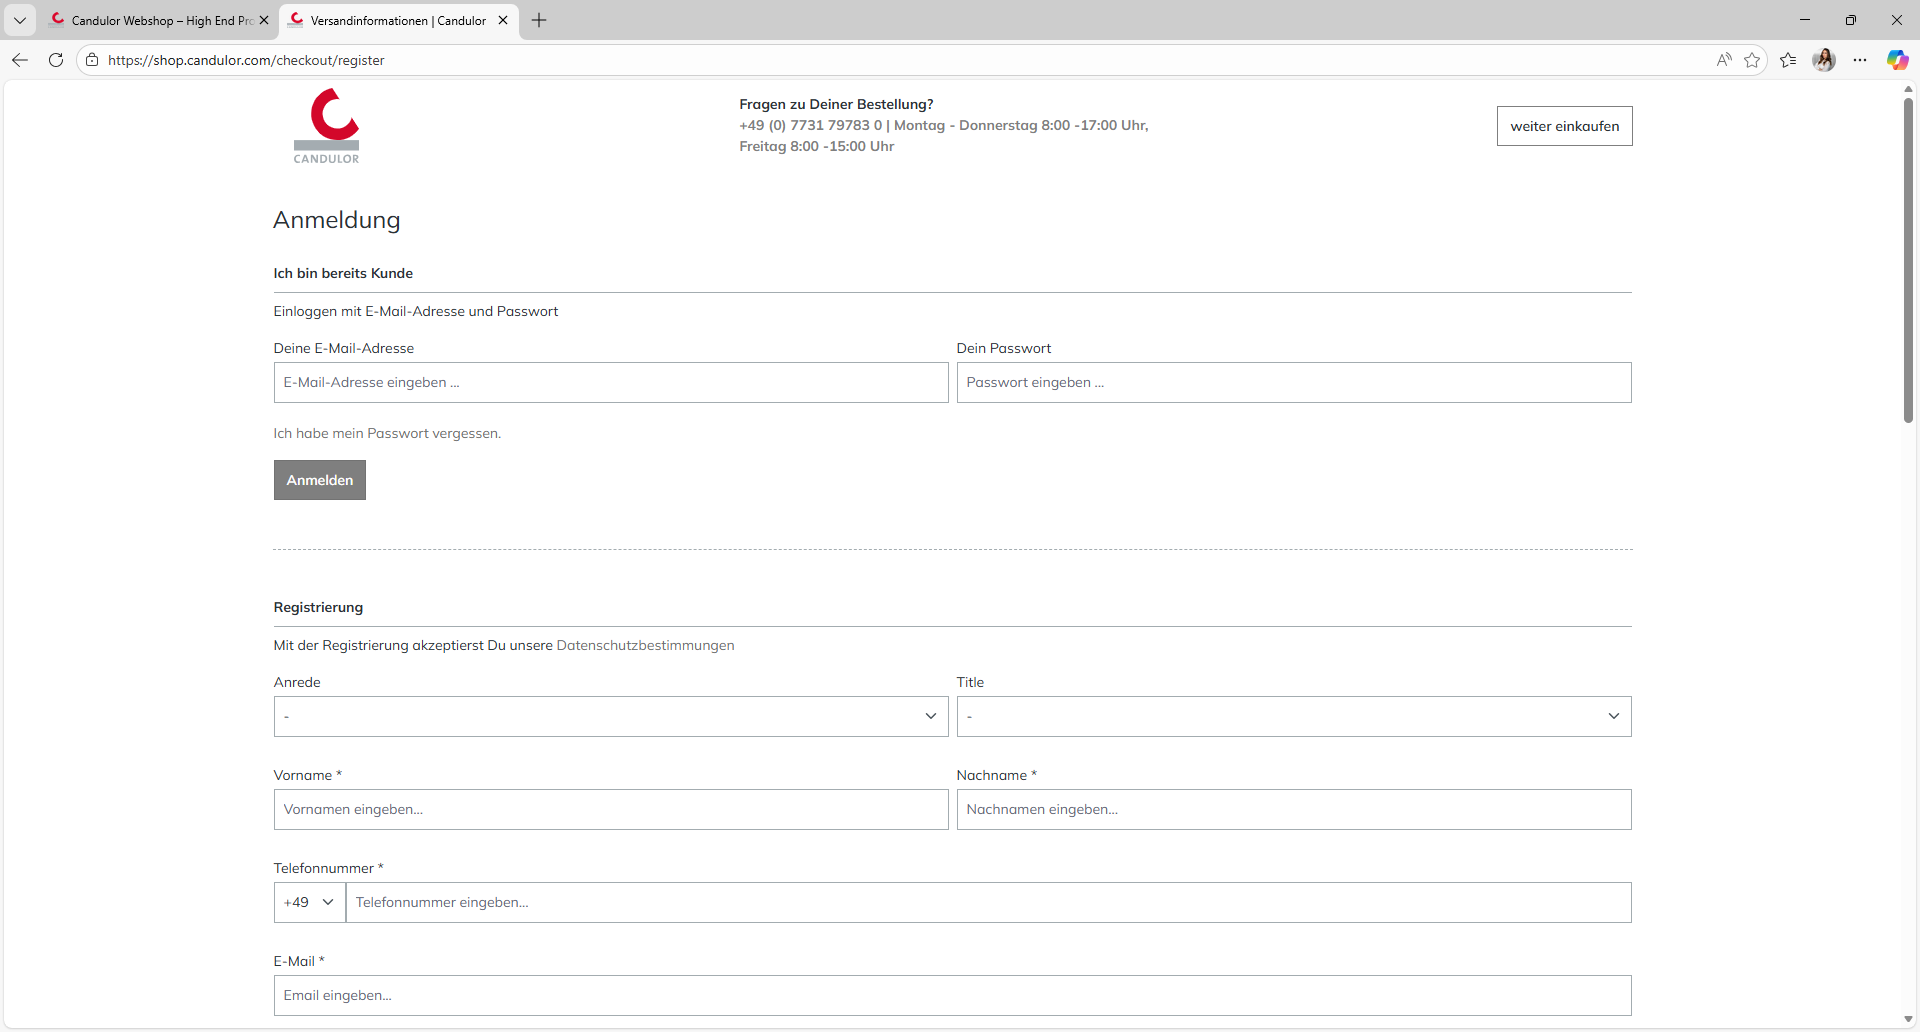Open the browser profile avatar
This screenshot has height=1032, width=1920.
tap(1824, 60)
